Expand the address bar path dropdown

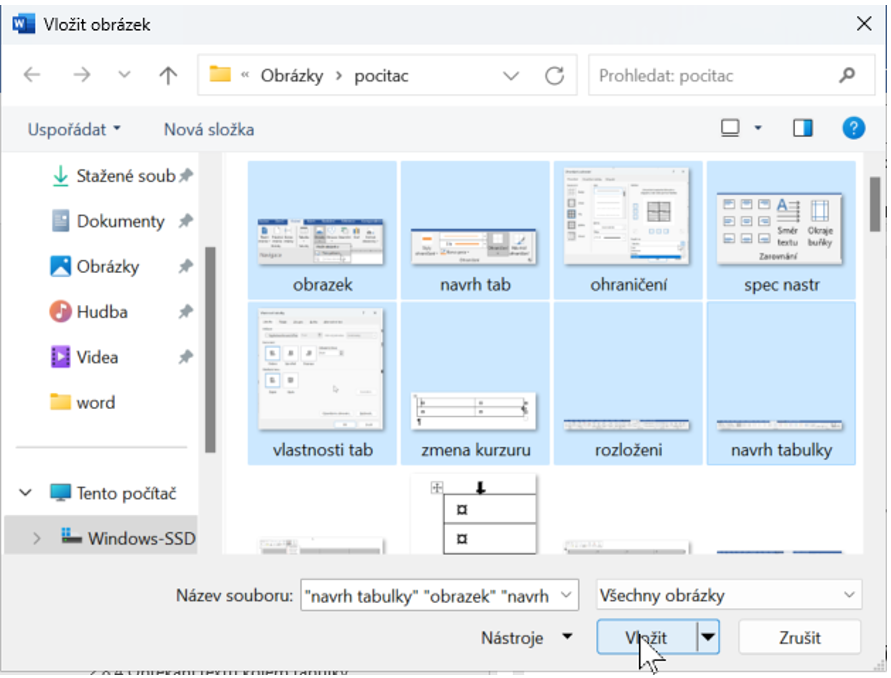[x=512, y=76]
